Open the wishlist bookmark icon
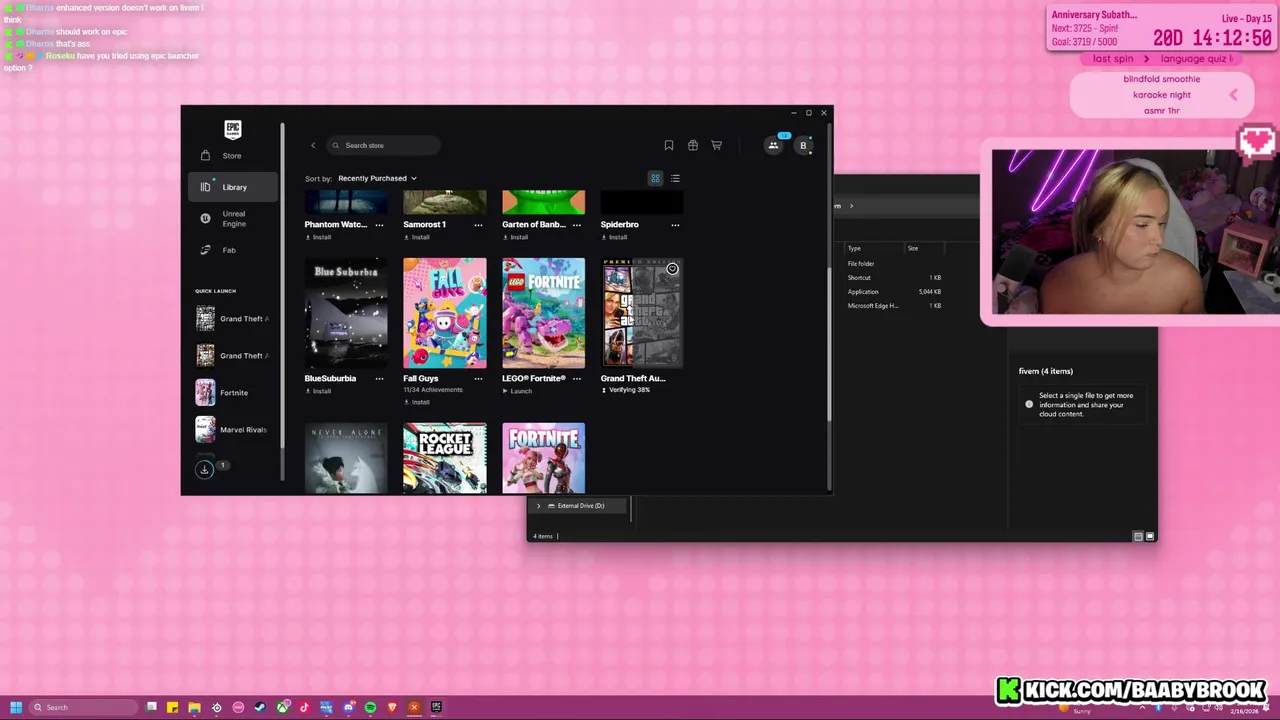Screen dimensions: 1280x720 click(x=669, y=146)
